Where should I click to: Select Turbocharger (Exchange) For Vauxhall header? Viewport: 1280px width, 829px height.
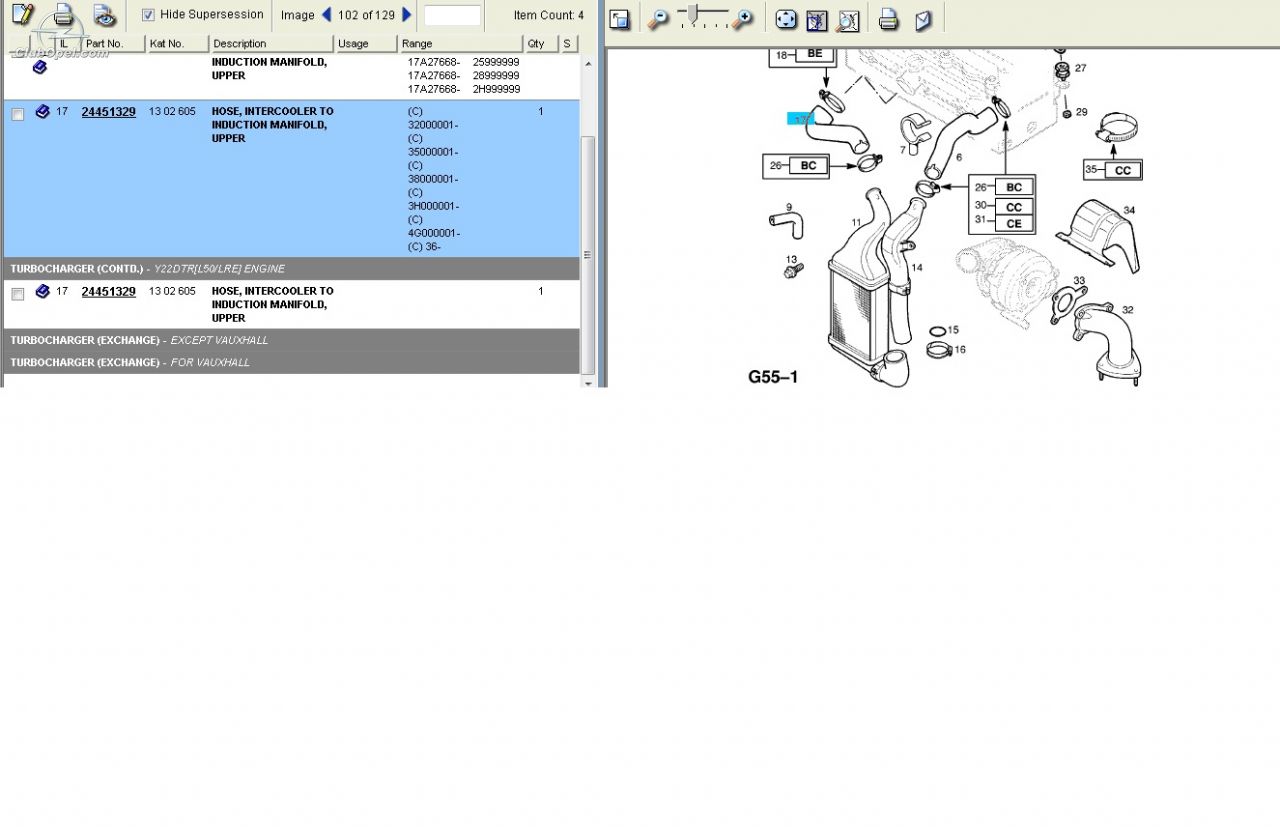tap(291, 362)
